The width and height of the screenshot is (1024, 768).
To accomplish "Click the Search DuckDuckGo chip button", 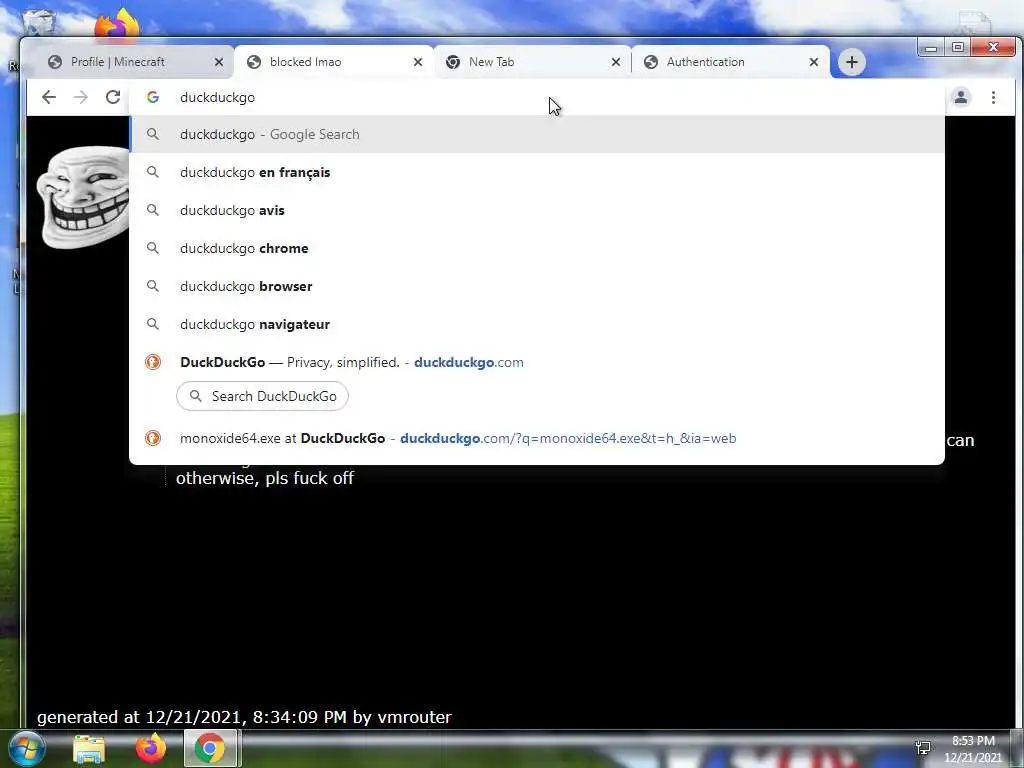I will coord(262,396).
